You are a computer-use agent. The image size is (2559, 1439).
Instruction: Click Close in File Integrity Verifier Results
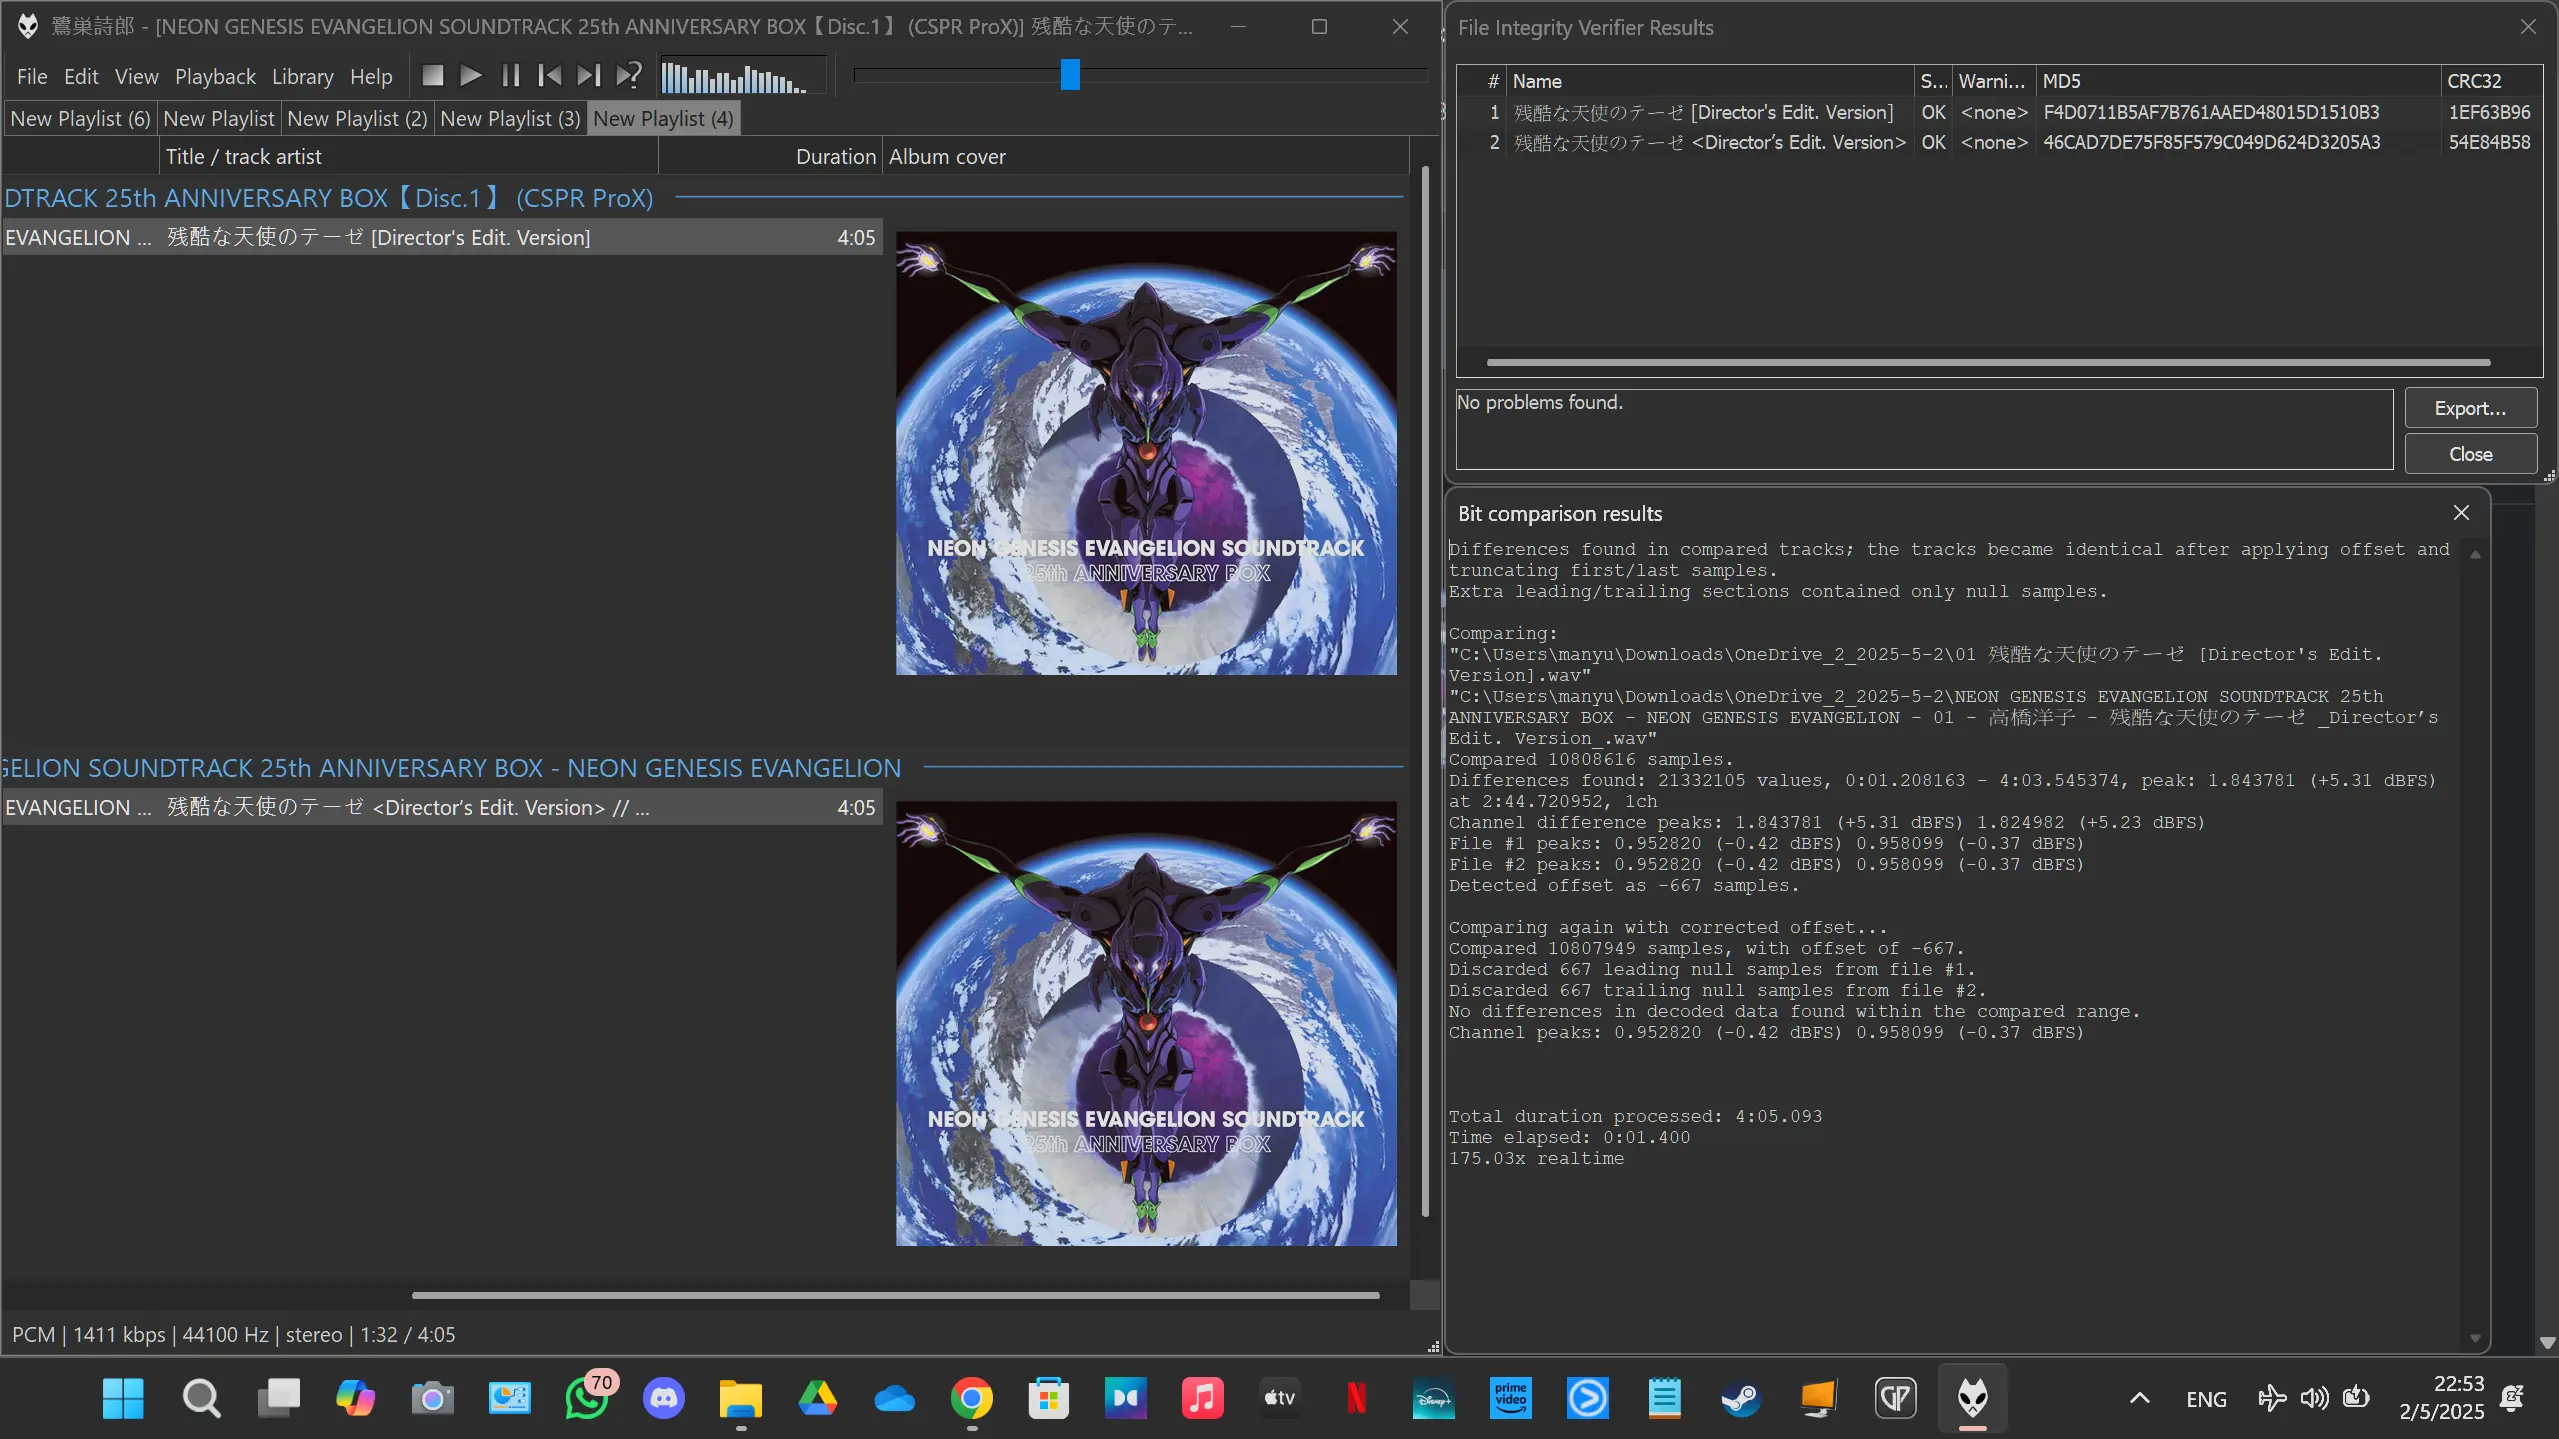pos(2470,454)
